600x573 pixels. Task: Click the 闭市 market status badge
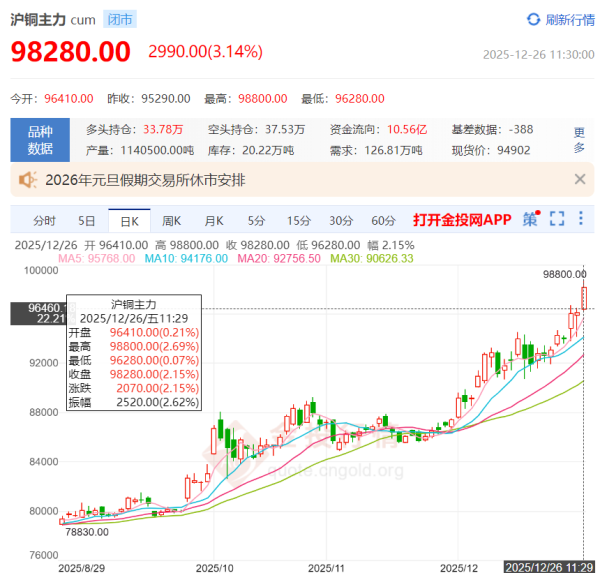click(120, 20)
